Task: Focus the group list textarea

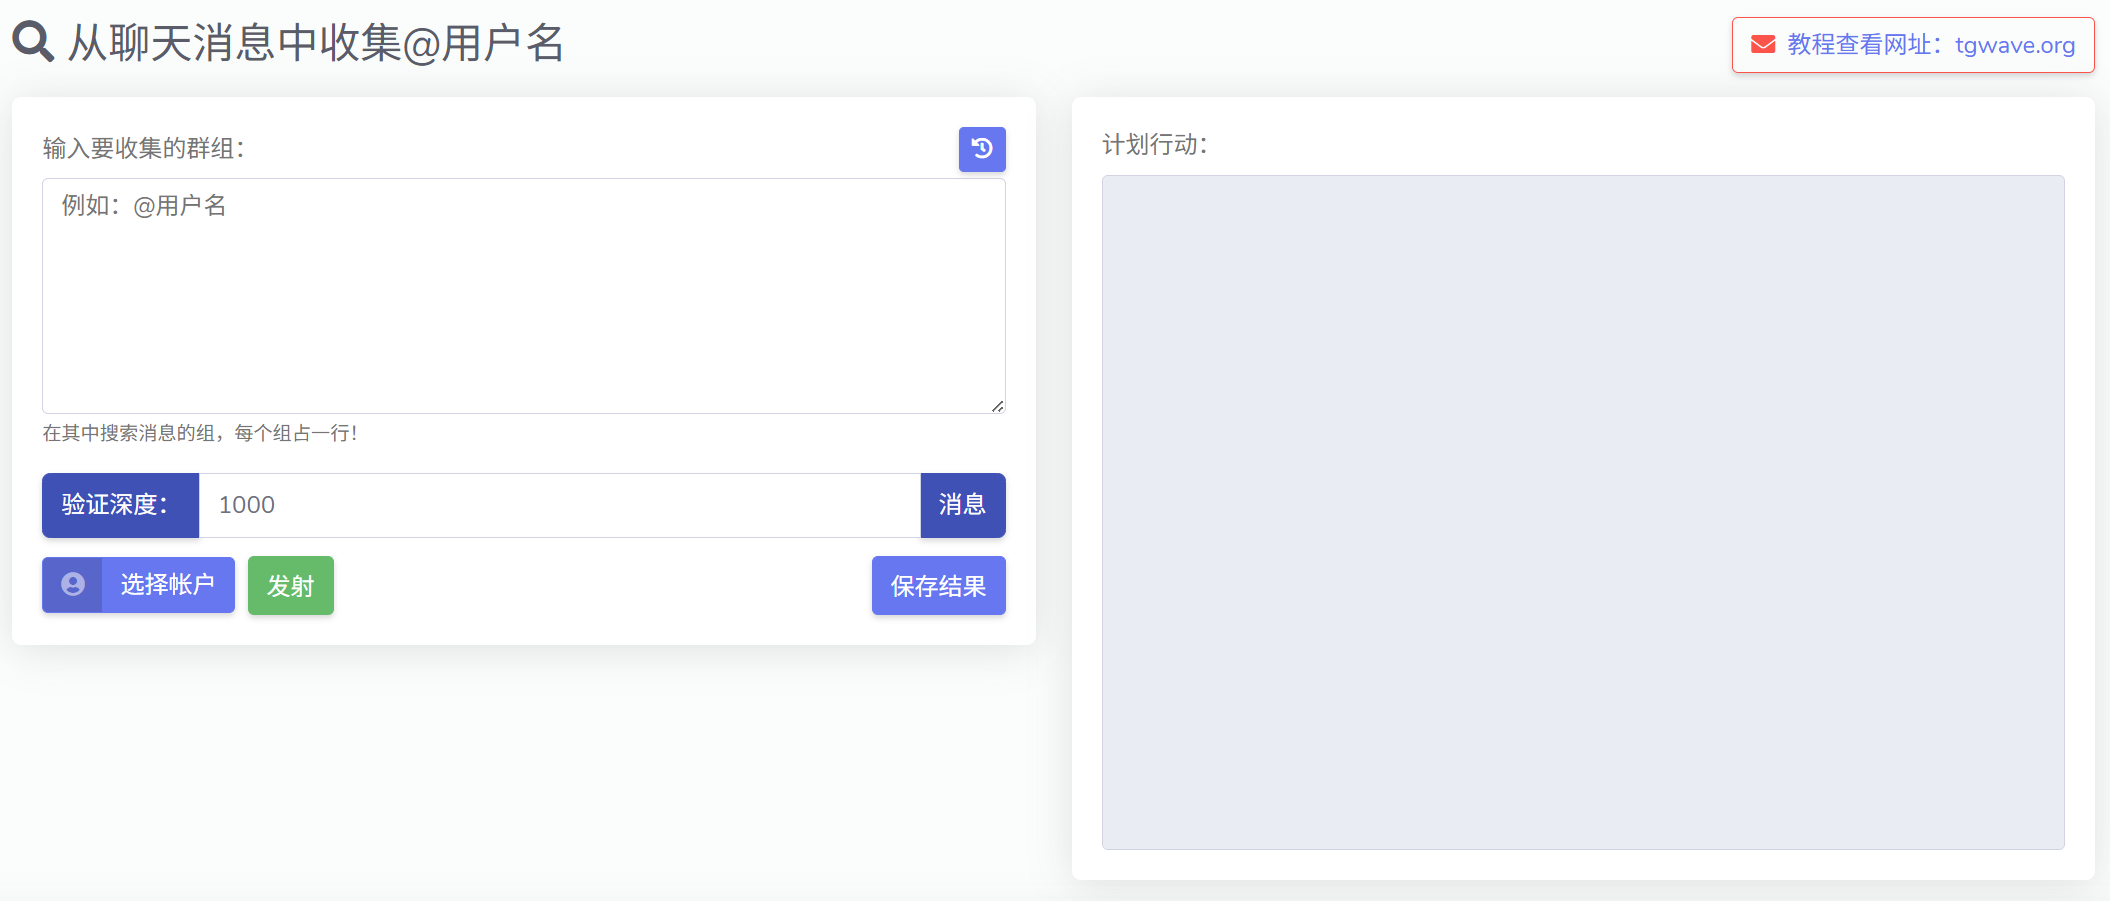Action: pyautogui.click(x=523, y=310)
